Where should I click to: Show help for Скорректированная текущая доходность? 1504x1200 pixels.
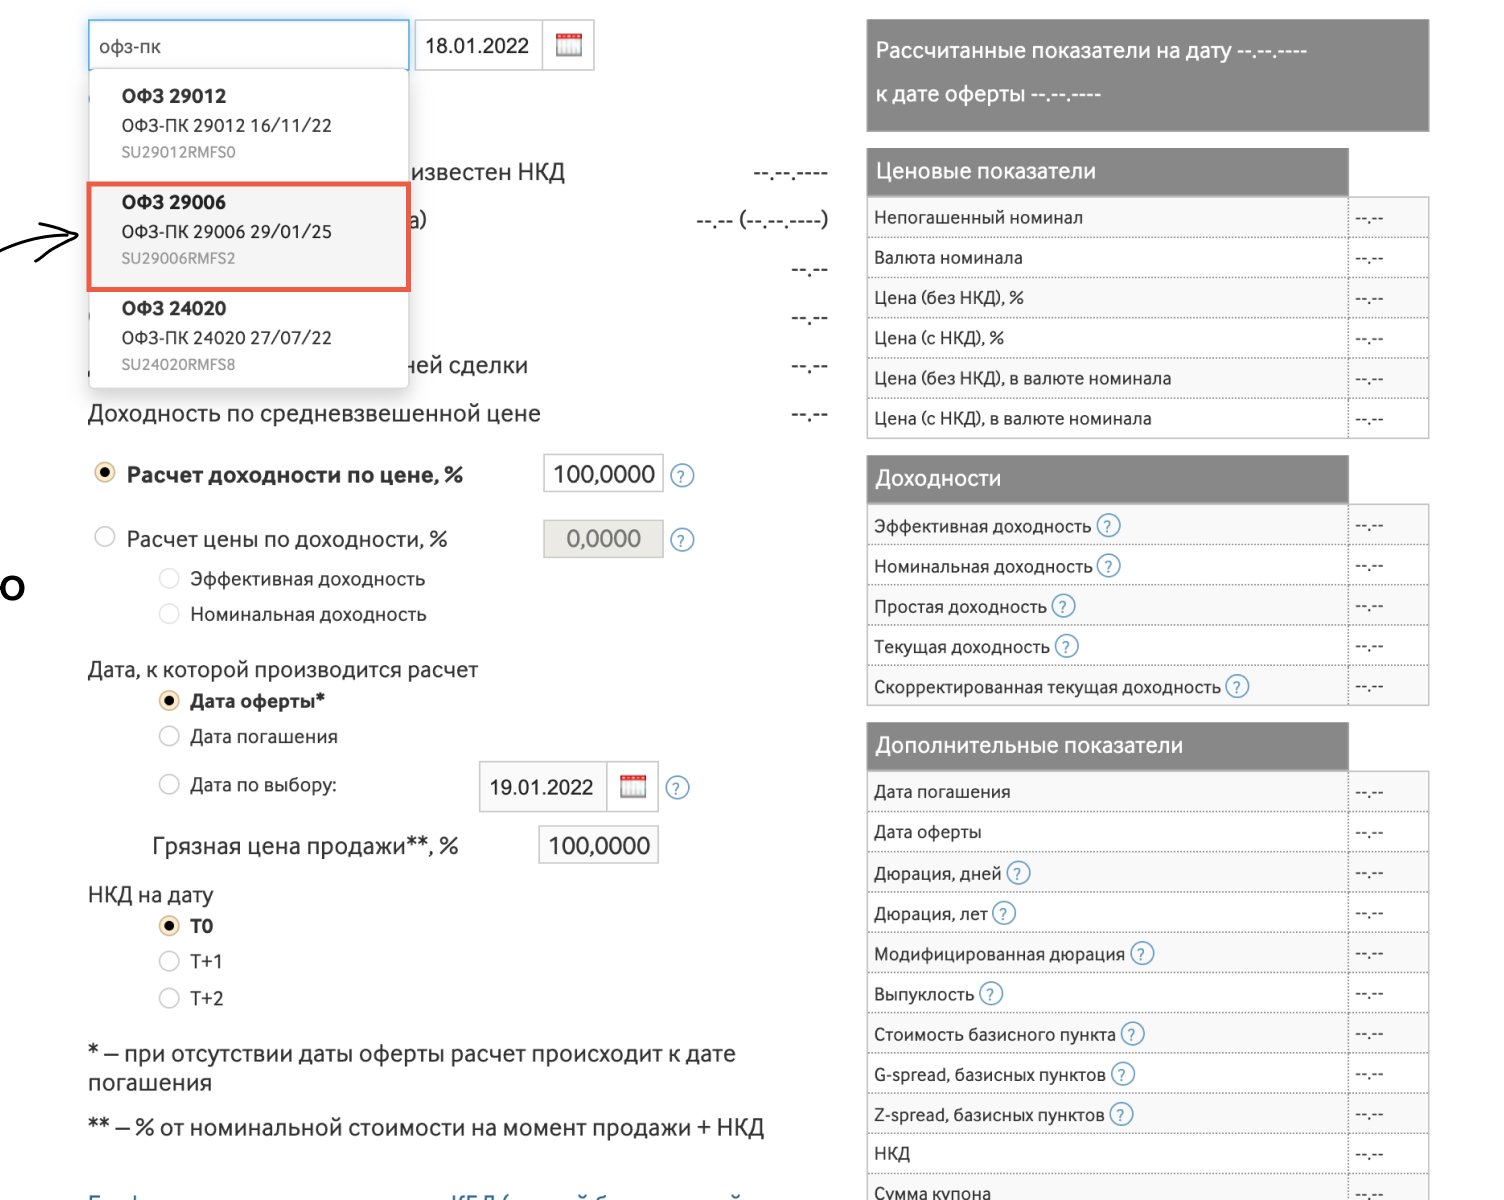tap(1237, 687)
